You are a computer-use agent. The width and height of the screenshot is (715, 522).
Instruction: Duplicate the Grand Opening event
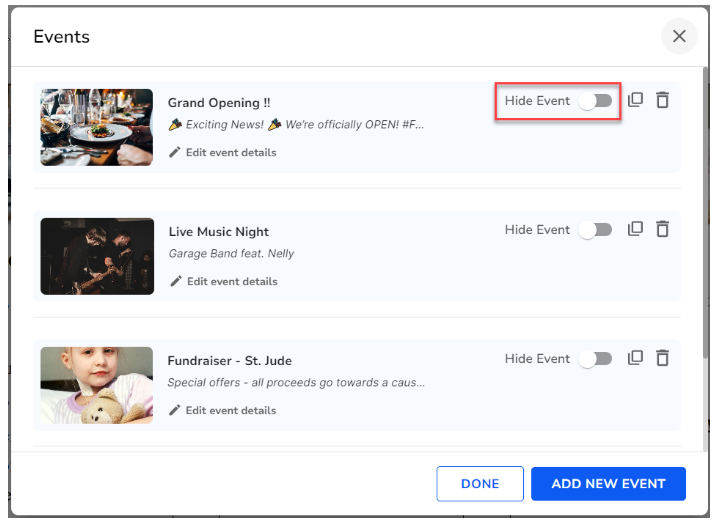click(x=635, y=100)
